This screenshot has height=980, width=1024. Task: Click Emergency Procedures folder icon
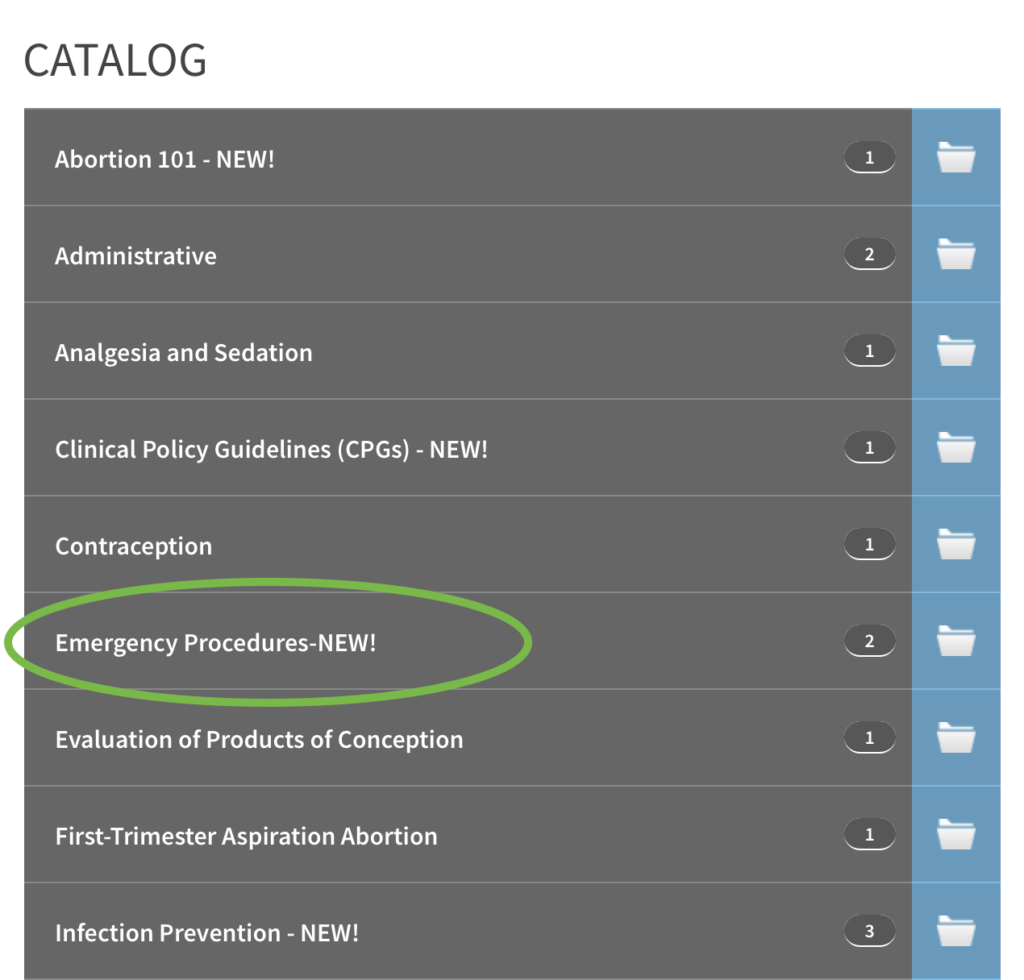tap(955, 640)
